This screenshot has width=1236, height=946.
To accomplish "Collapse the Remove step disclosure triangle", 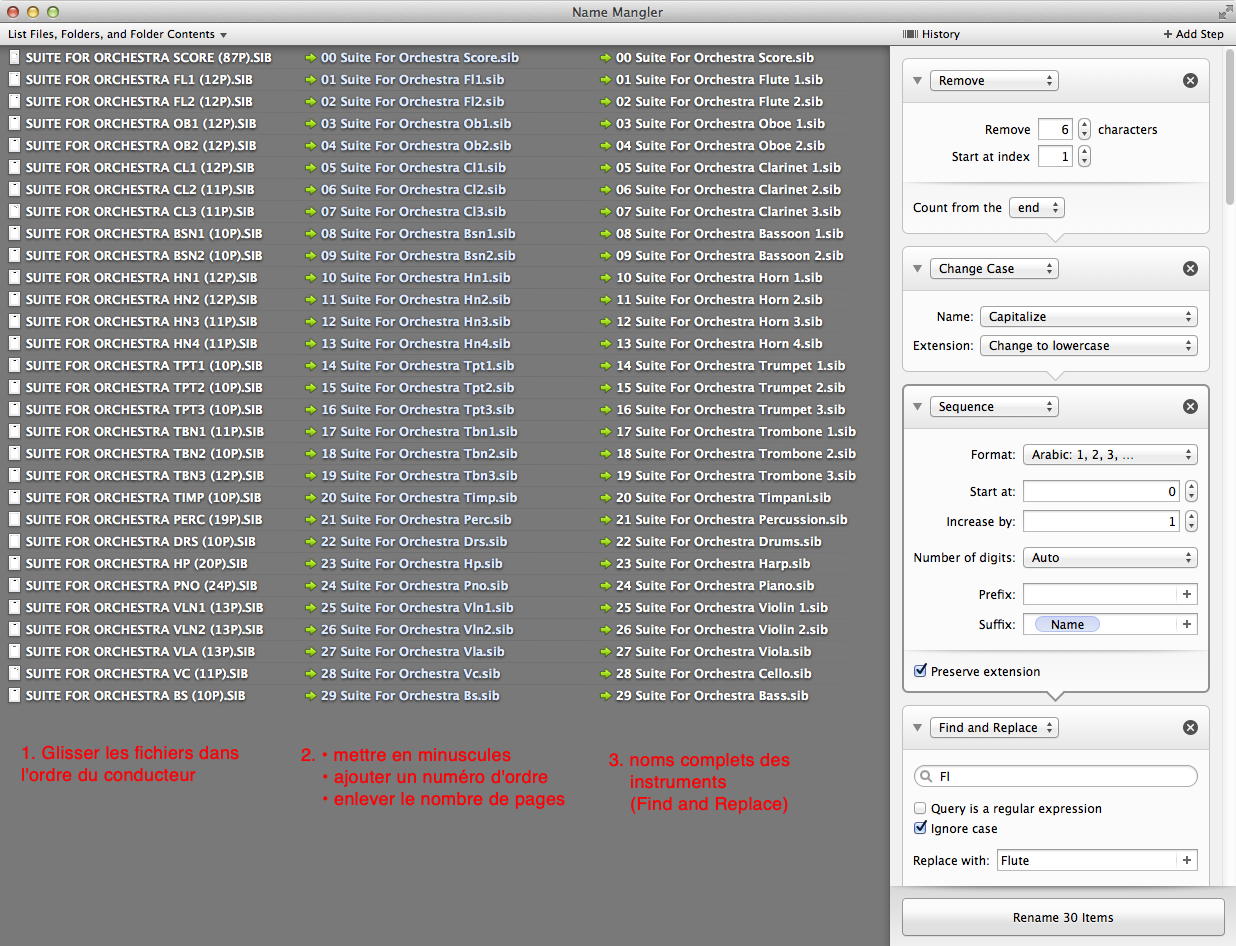I will (x=917, y=81).
